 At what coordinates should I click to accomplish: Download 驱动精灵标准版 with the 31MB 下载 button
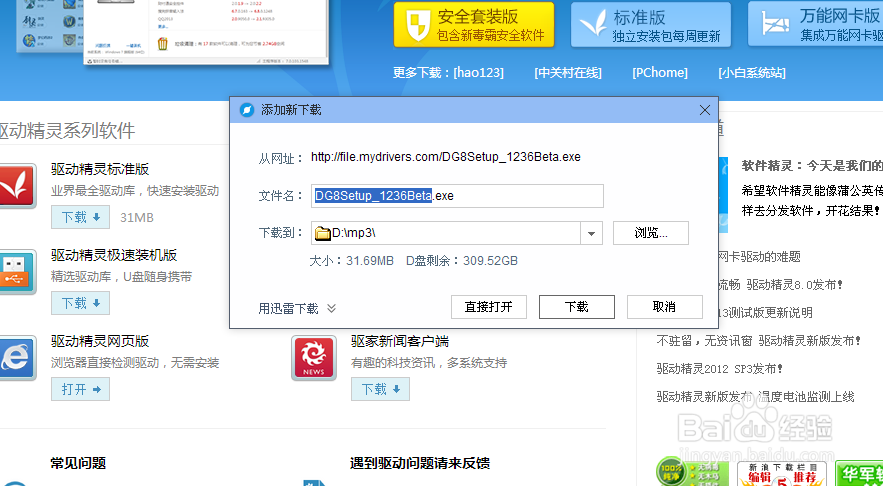(x=80, y=217)
